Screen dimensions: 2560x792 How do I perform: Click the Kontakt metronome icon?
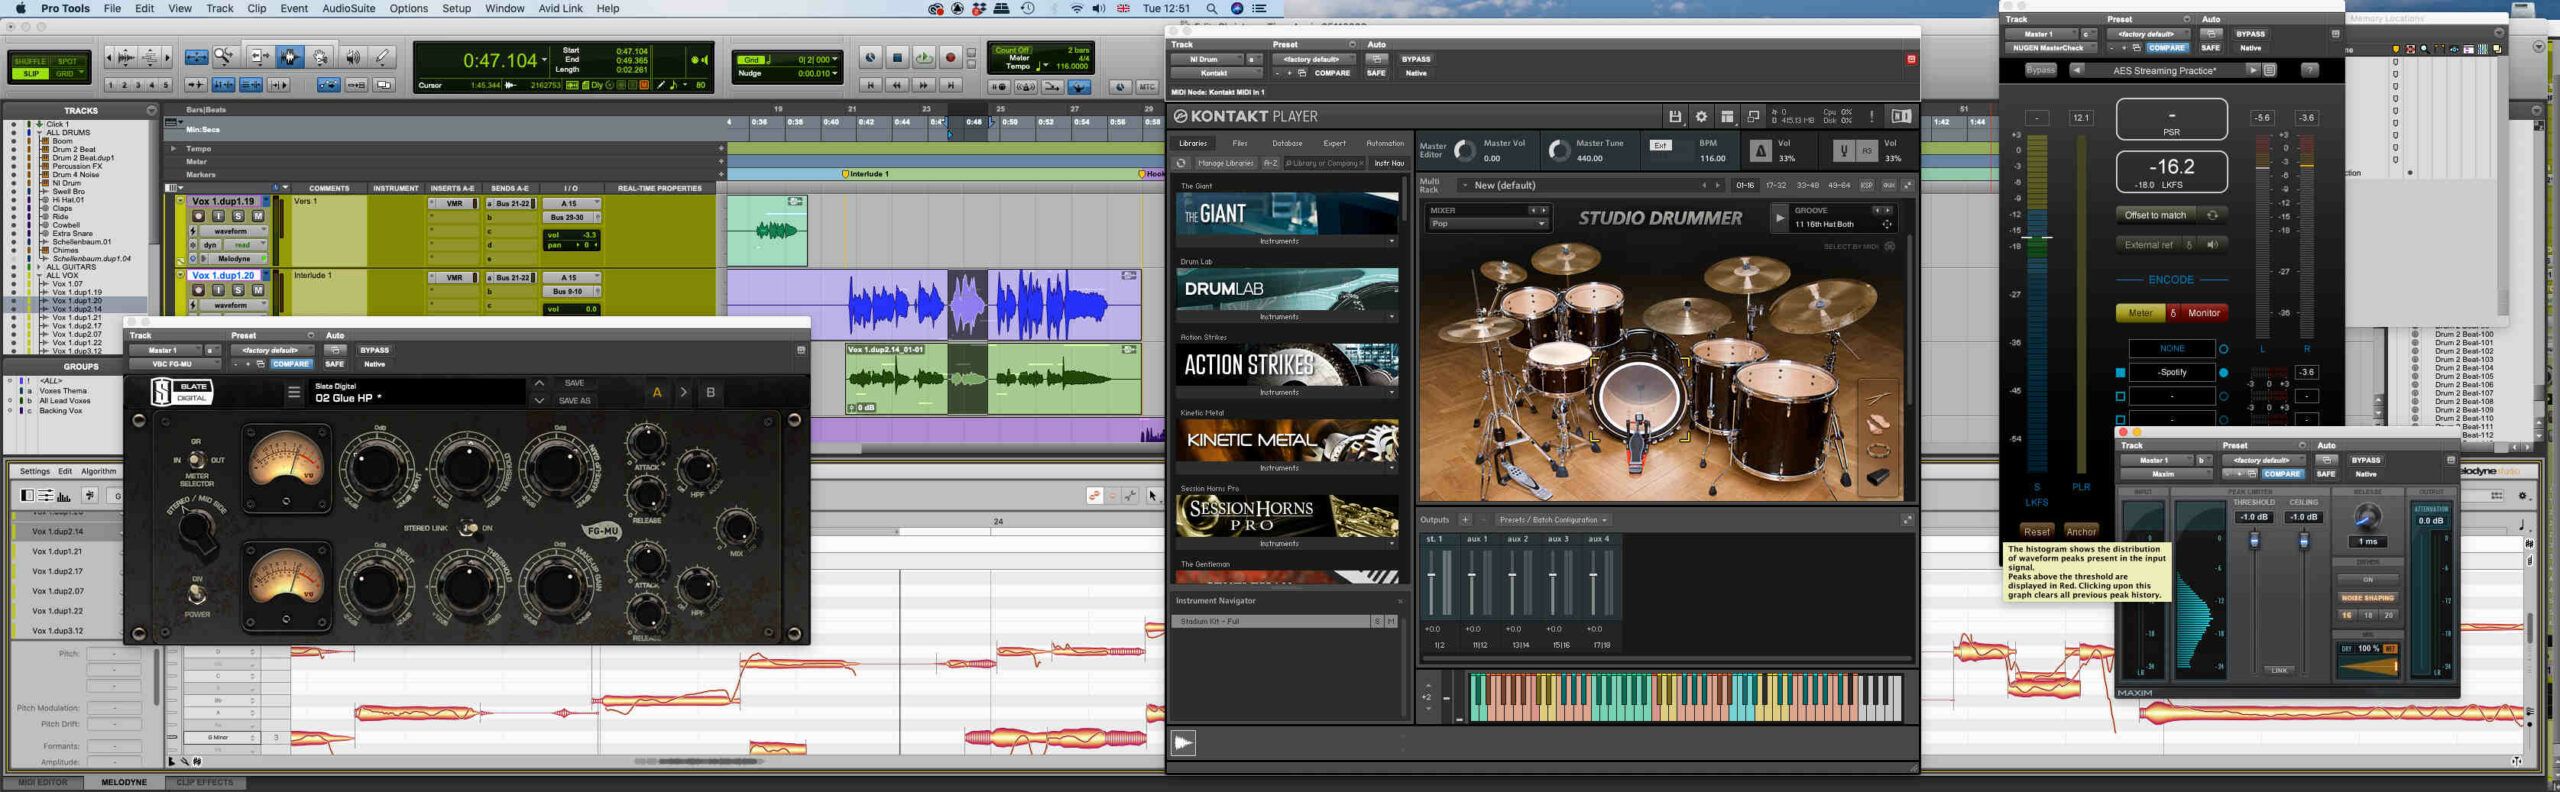click(1760, 151)
